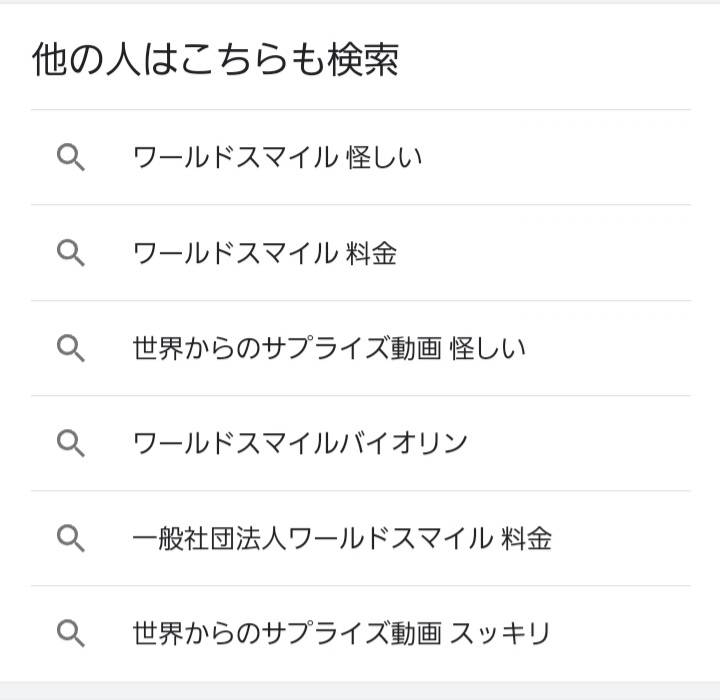Select the ワールドスマイル 料金 suggestion

(x=264, y=253)
